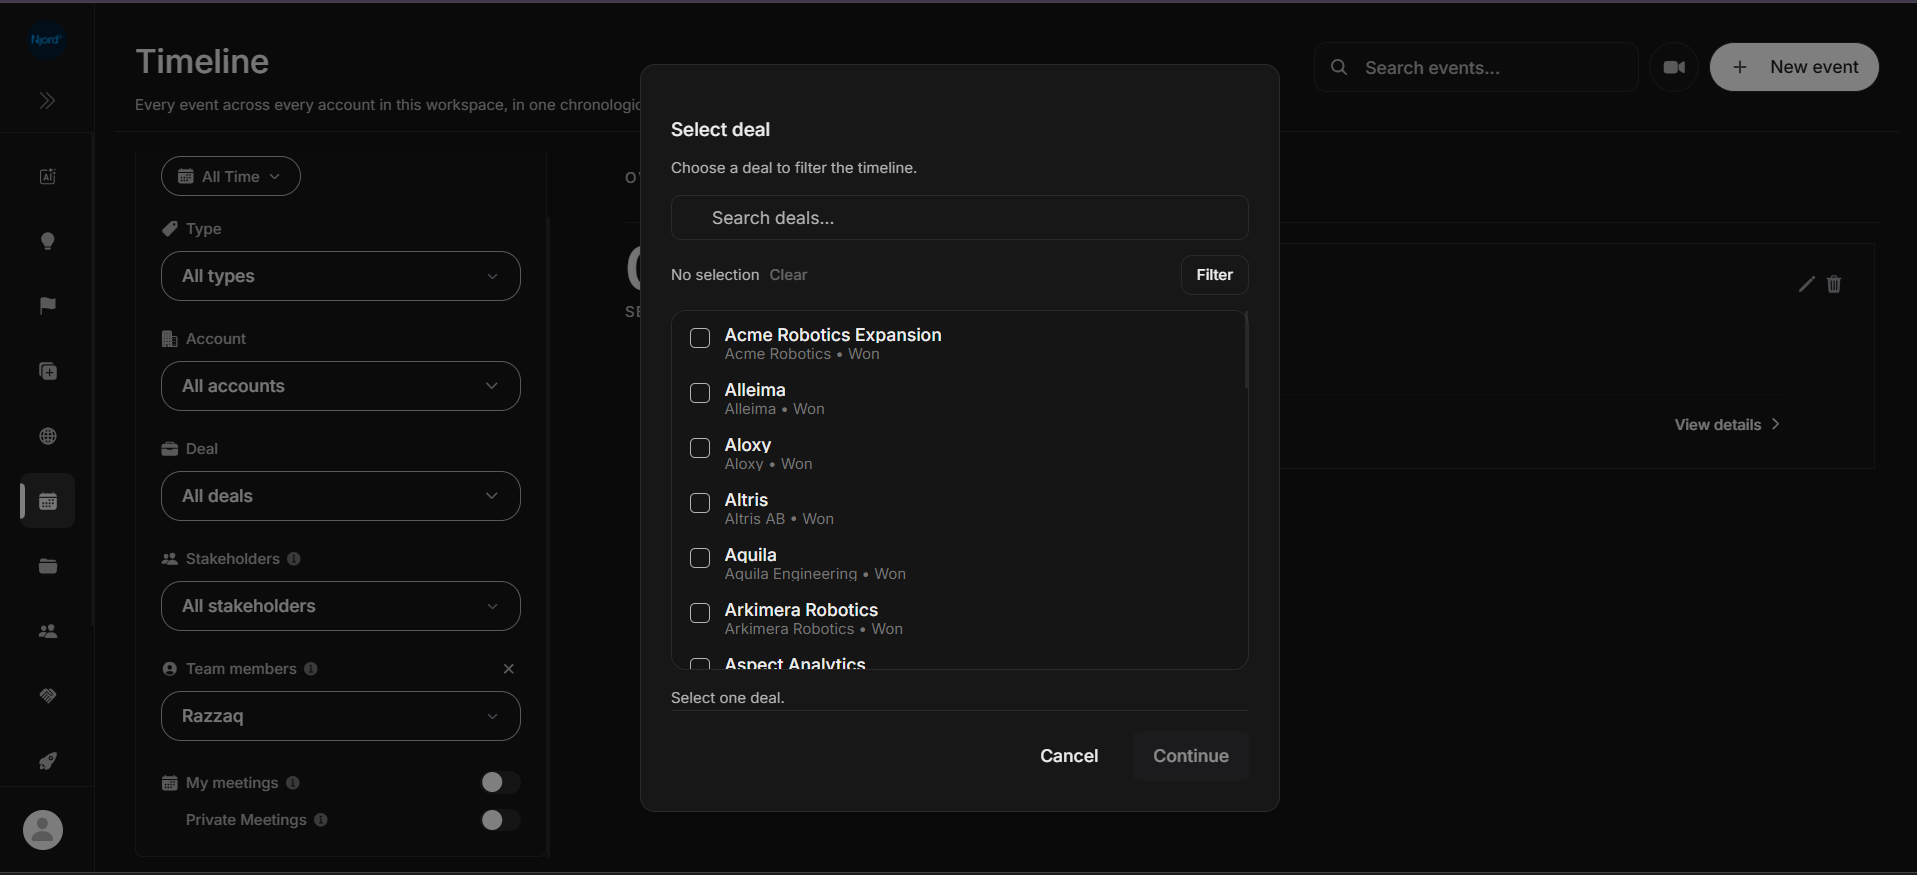
Task: Click the Search events input field
Action: click(1476, 67)
